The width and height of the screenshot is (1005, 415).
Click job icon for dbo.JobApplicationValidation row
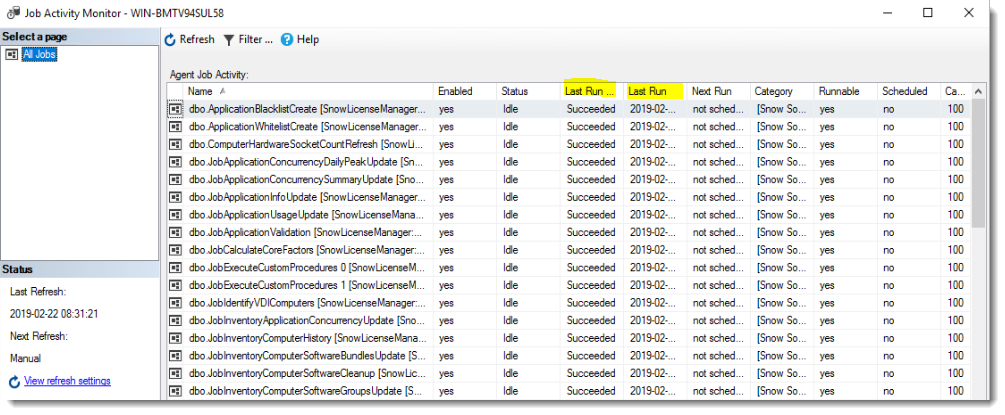175,232
